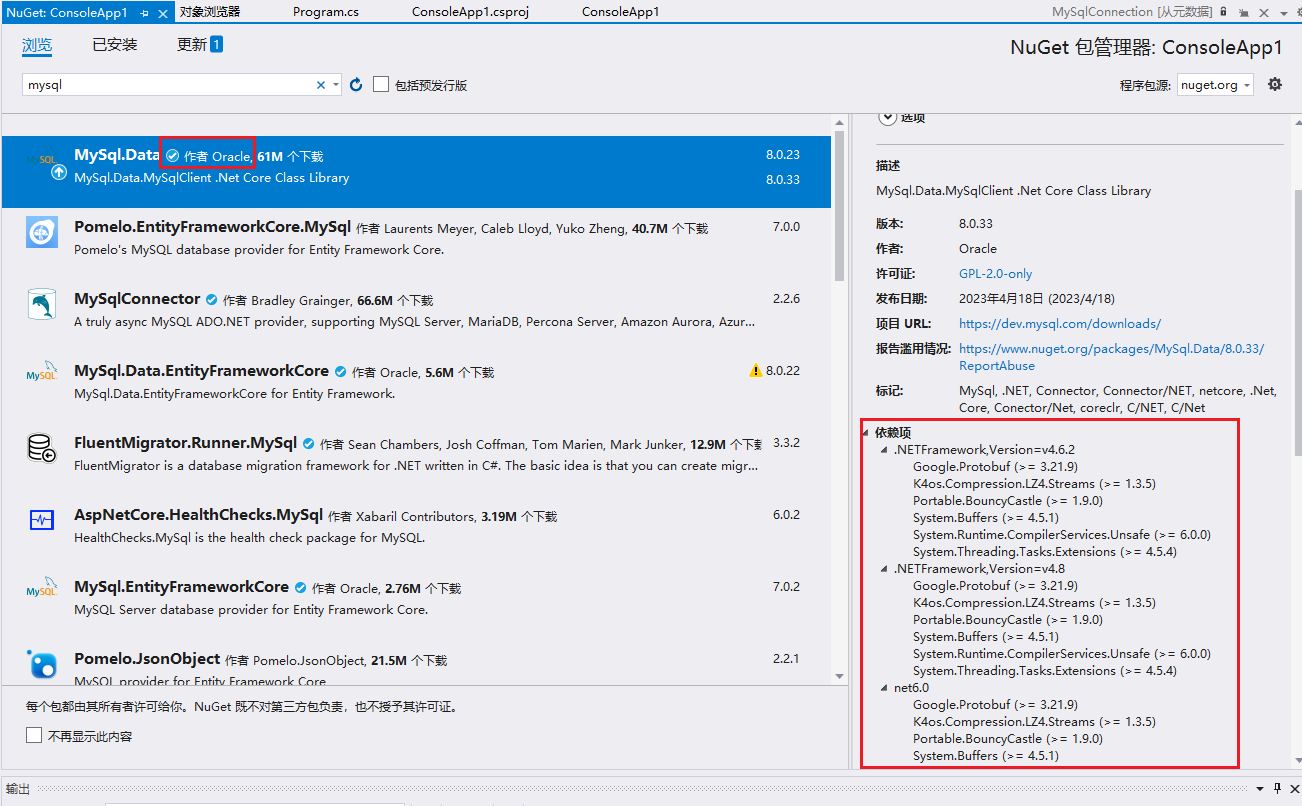Screen dimensions: 1302x806
Task: Click System.Runtime.CompilerServices.Unsafe under v4.8
Action: [x=1061, y=654]
